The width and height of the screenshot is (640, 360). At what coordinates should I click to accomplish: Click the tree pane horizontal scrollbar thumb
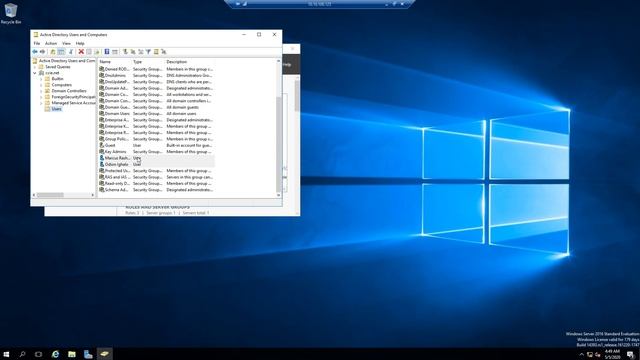pyautogui.click(x=50, y=195)
